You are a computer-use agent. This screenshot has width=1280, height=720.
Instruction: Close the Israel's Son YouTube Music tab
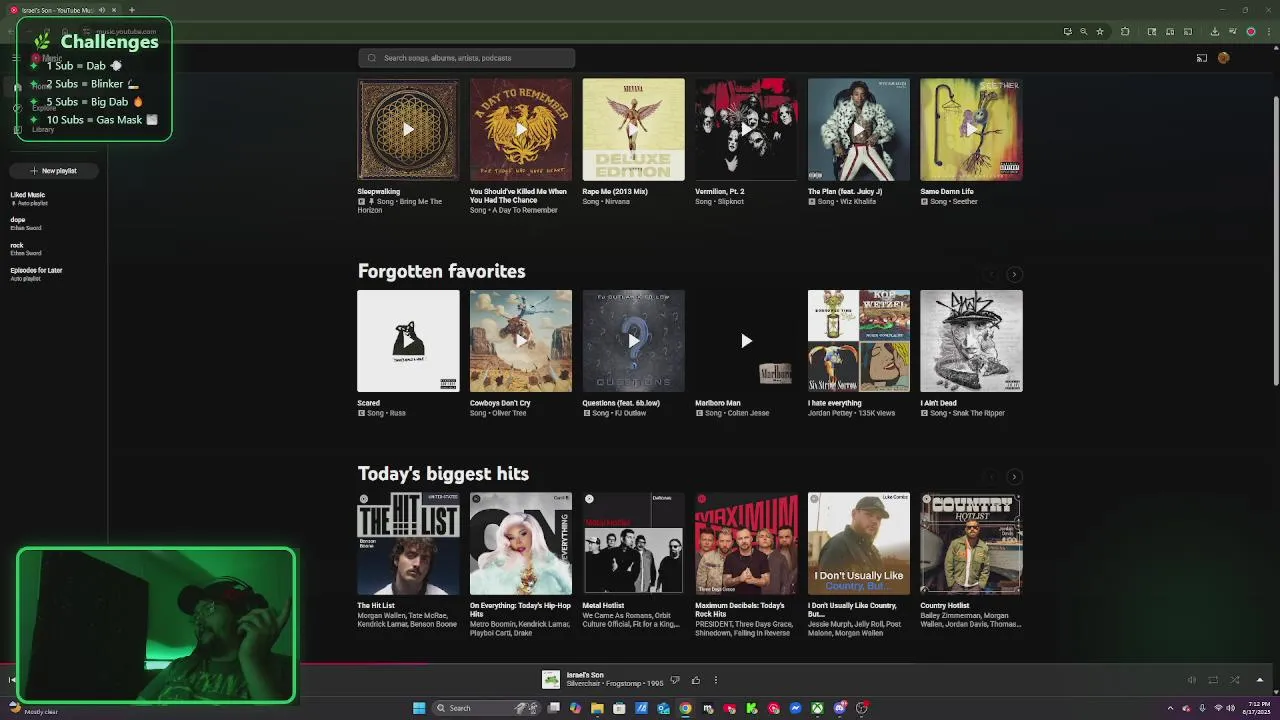[x=116, y=10]
